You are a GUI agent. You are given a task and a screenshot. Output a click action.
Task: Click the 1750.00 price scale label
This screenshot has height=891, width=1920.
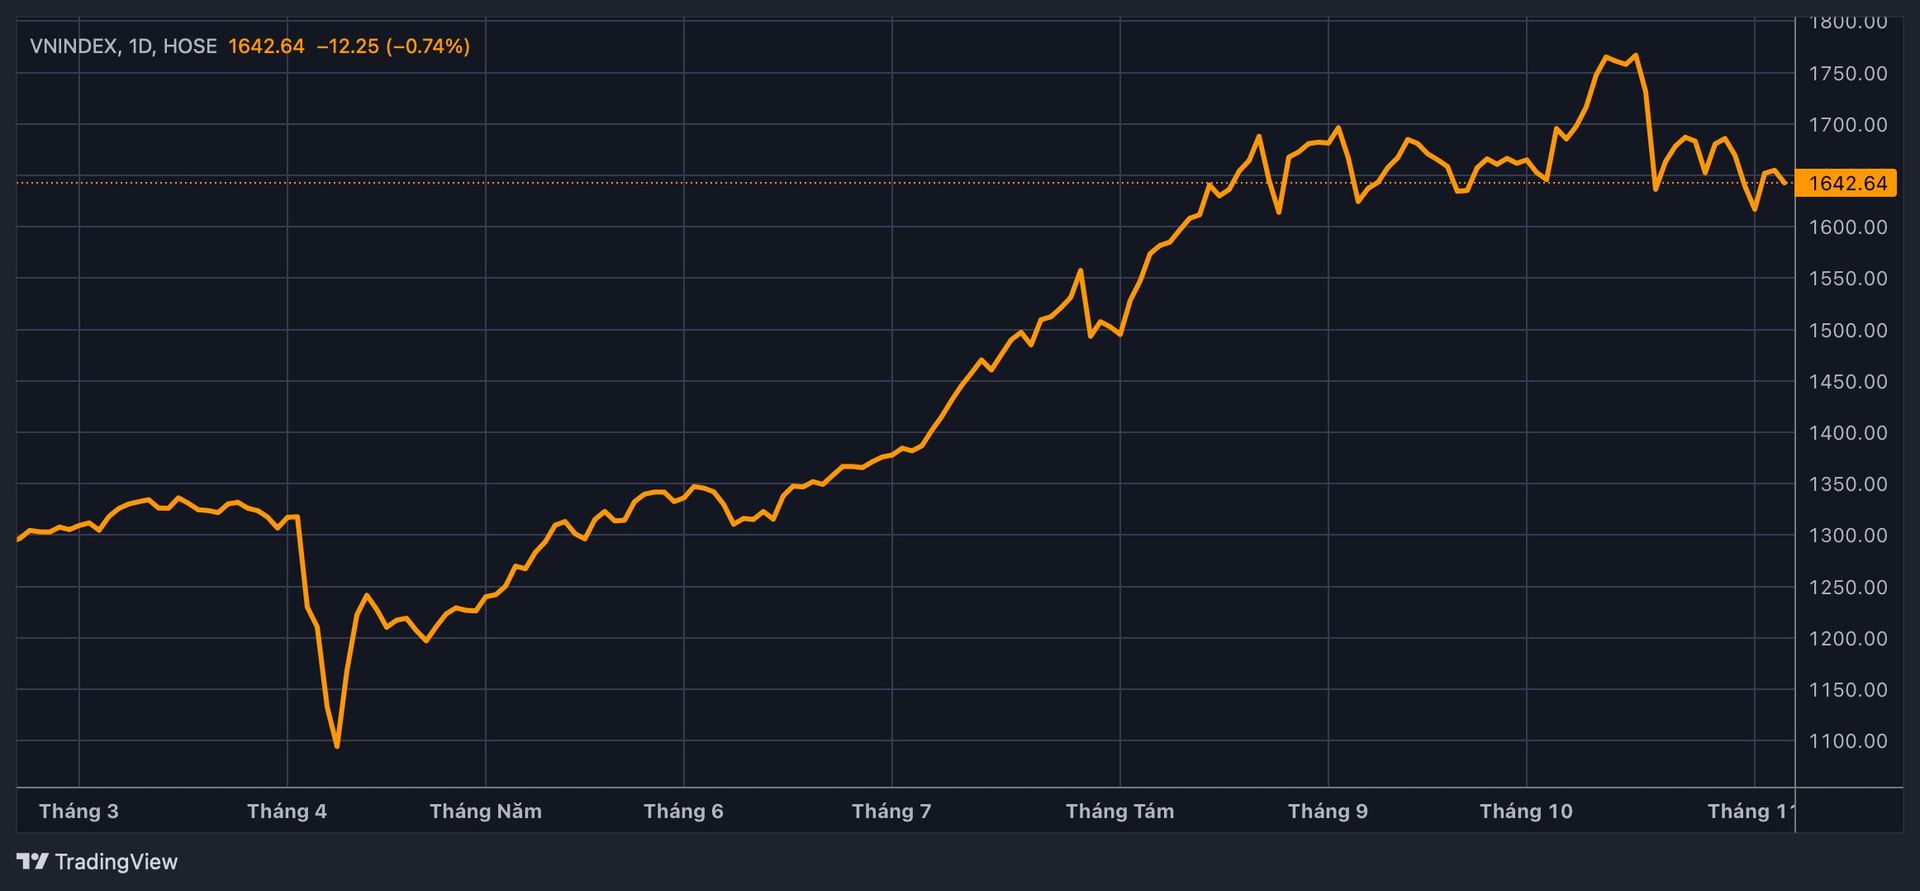click(x=1848, y=74)
